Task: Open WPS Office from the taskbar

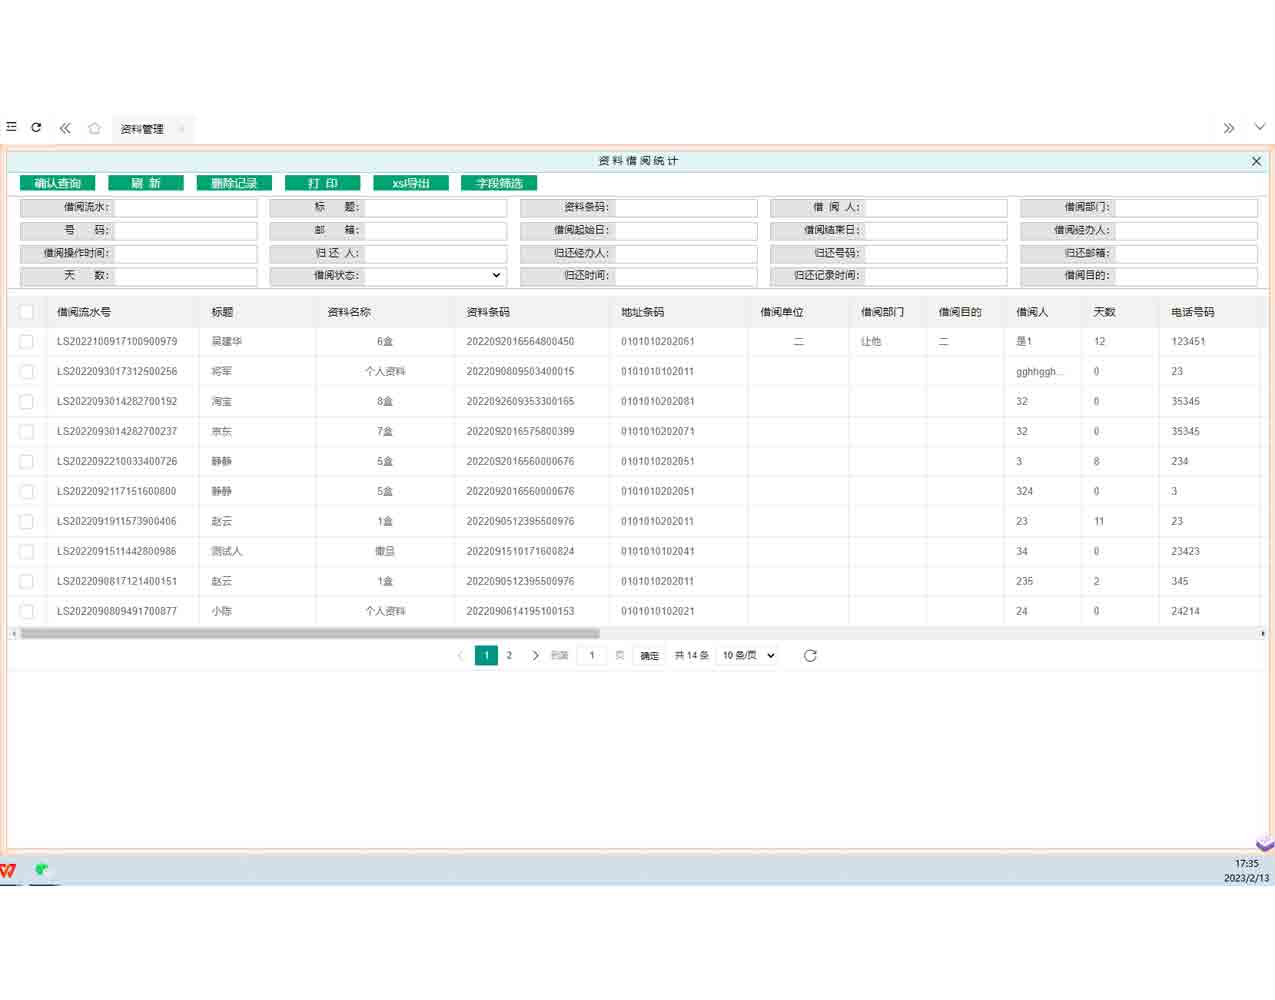Action: click(x=9, y=870)
